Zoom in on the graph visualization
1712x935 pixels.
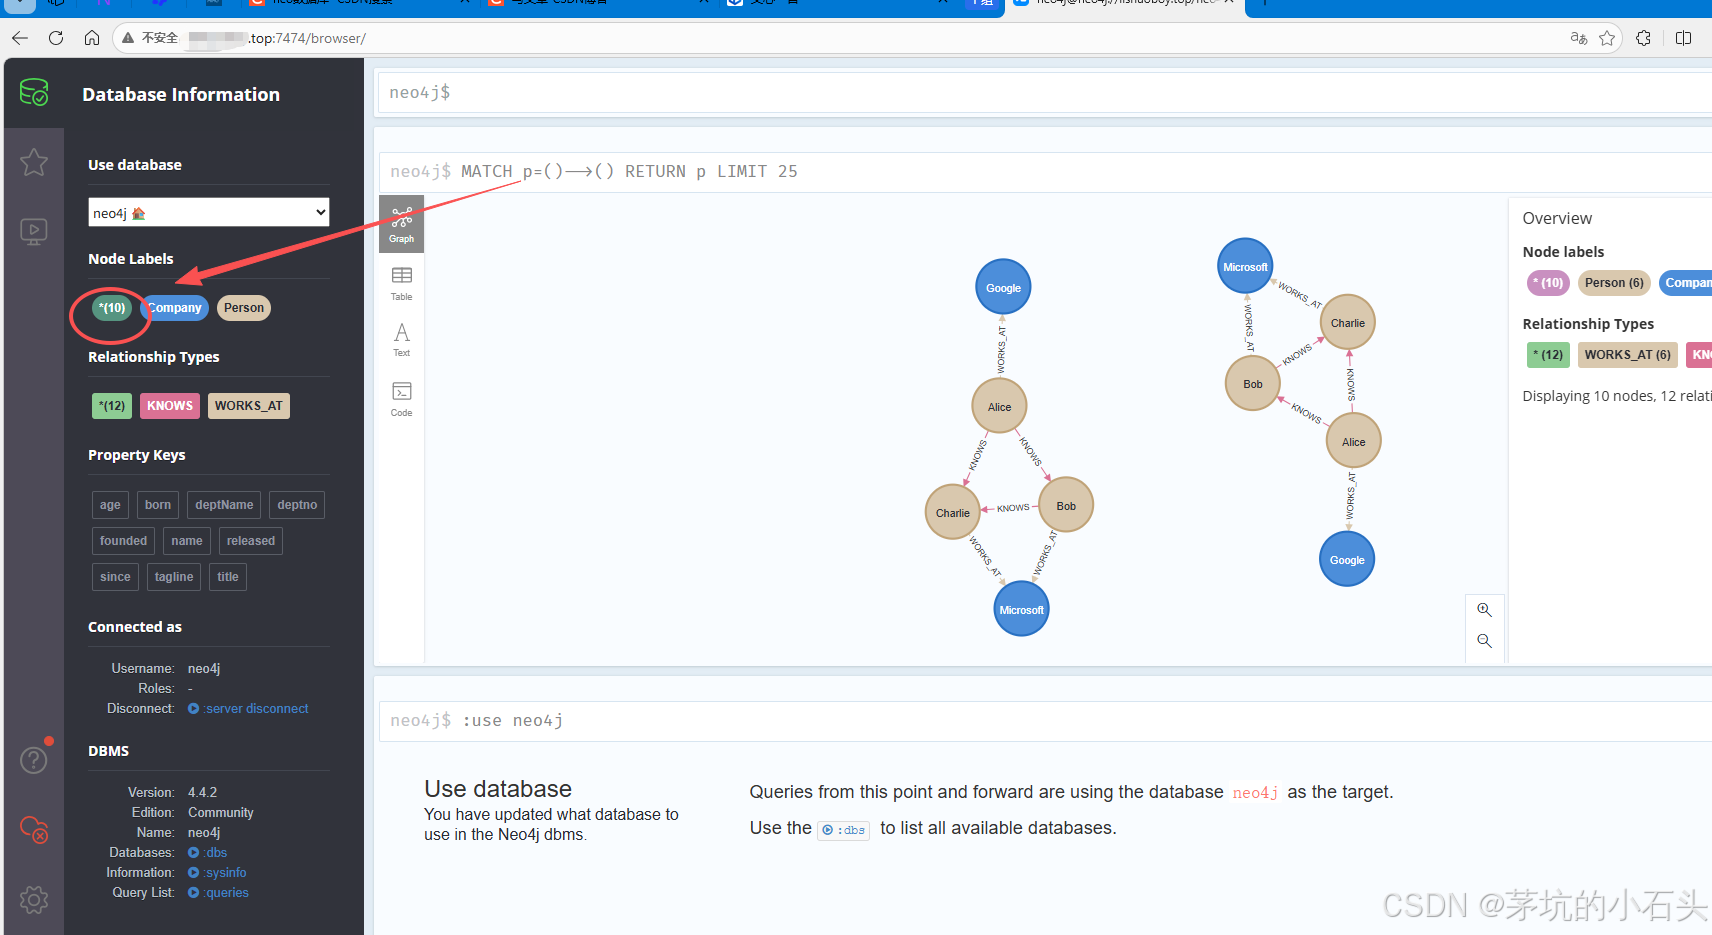click(1485, 610)
